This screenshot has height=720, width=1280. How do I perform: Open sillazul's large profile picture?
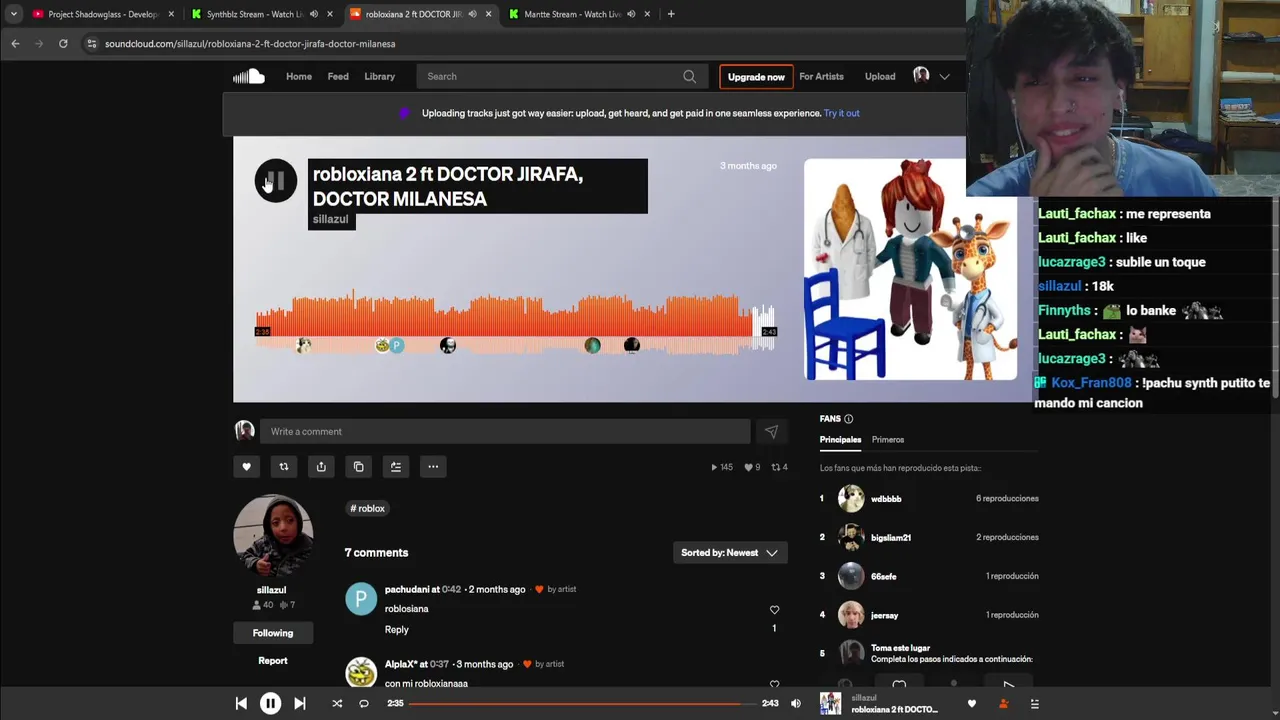click(273, 536)
